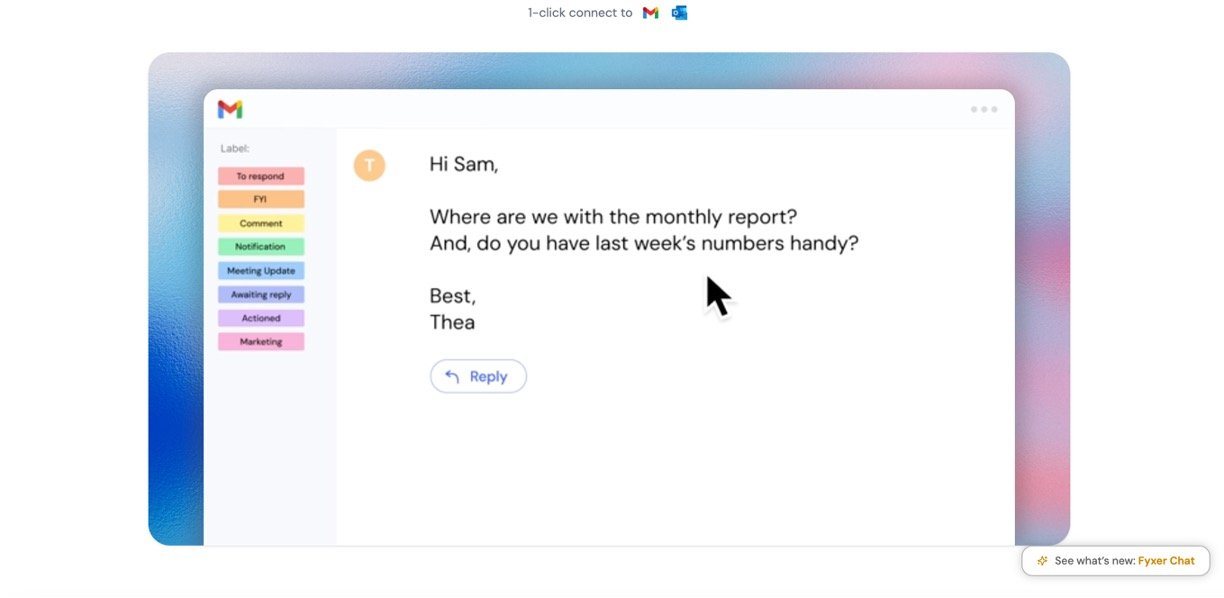Select the pink 'Marketing' label
The height and width of the screenshot is (598, 1224).
[260, 342]
